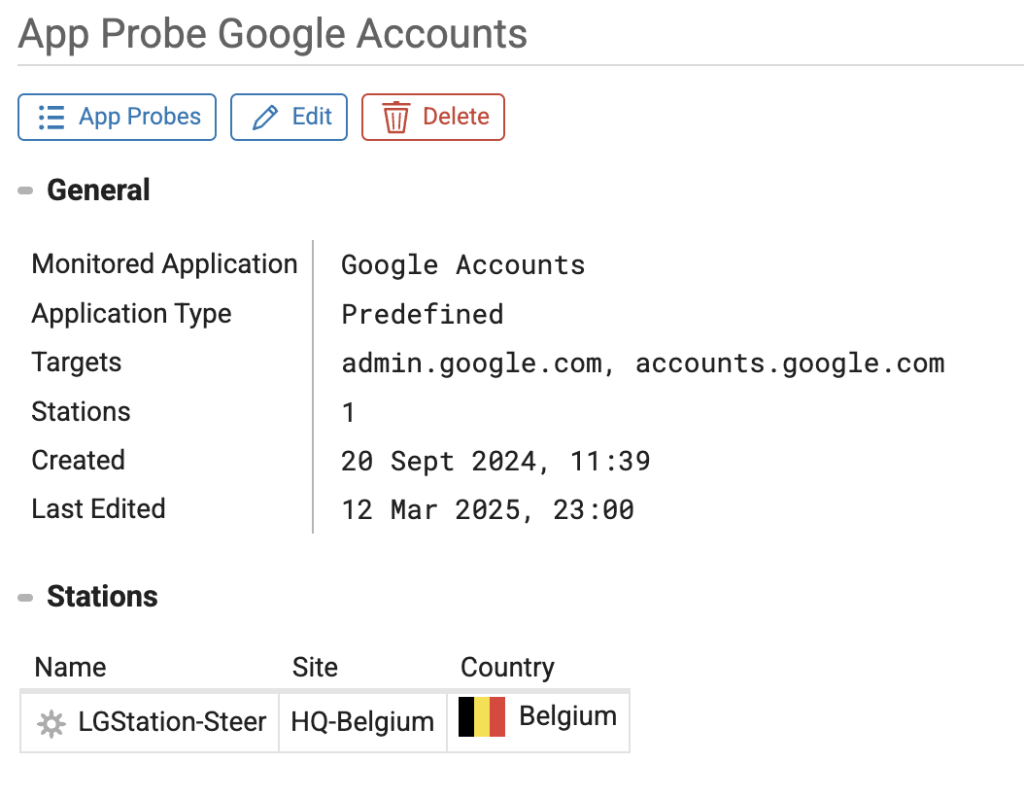Click the Belgium flag icon
This screenshot has height=797, width=1024.
(x=481, y=718)
